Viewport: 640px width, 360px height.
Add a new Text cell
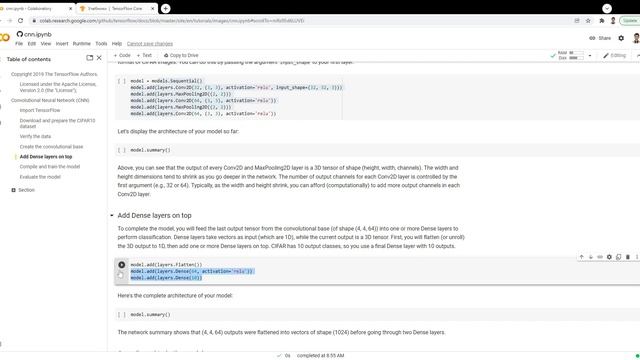(x=144, y=56)
